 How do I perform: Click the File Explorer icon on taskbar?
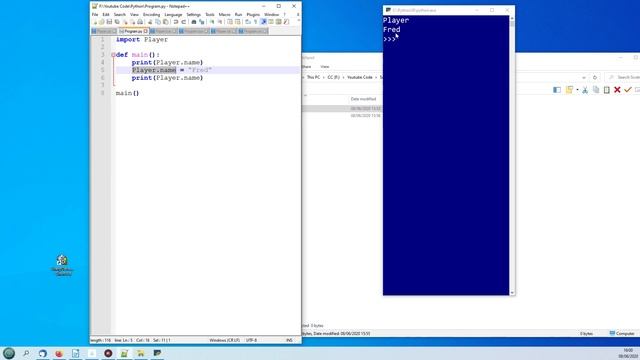coord(141,353)
